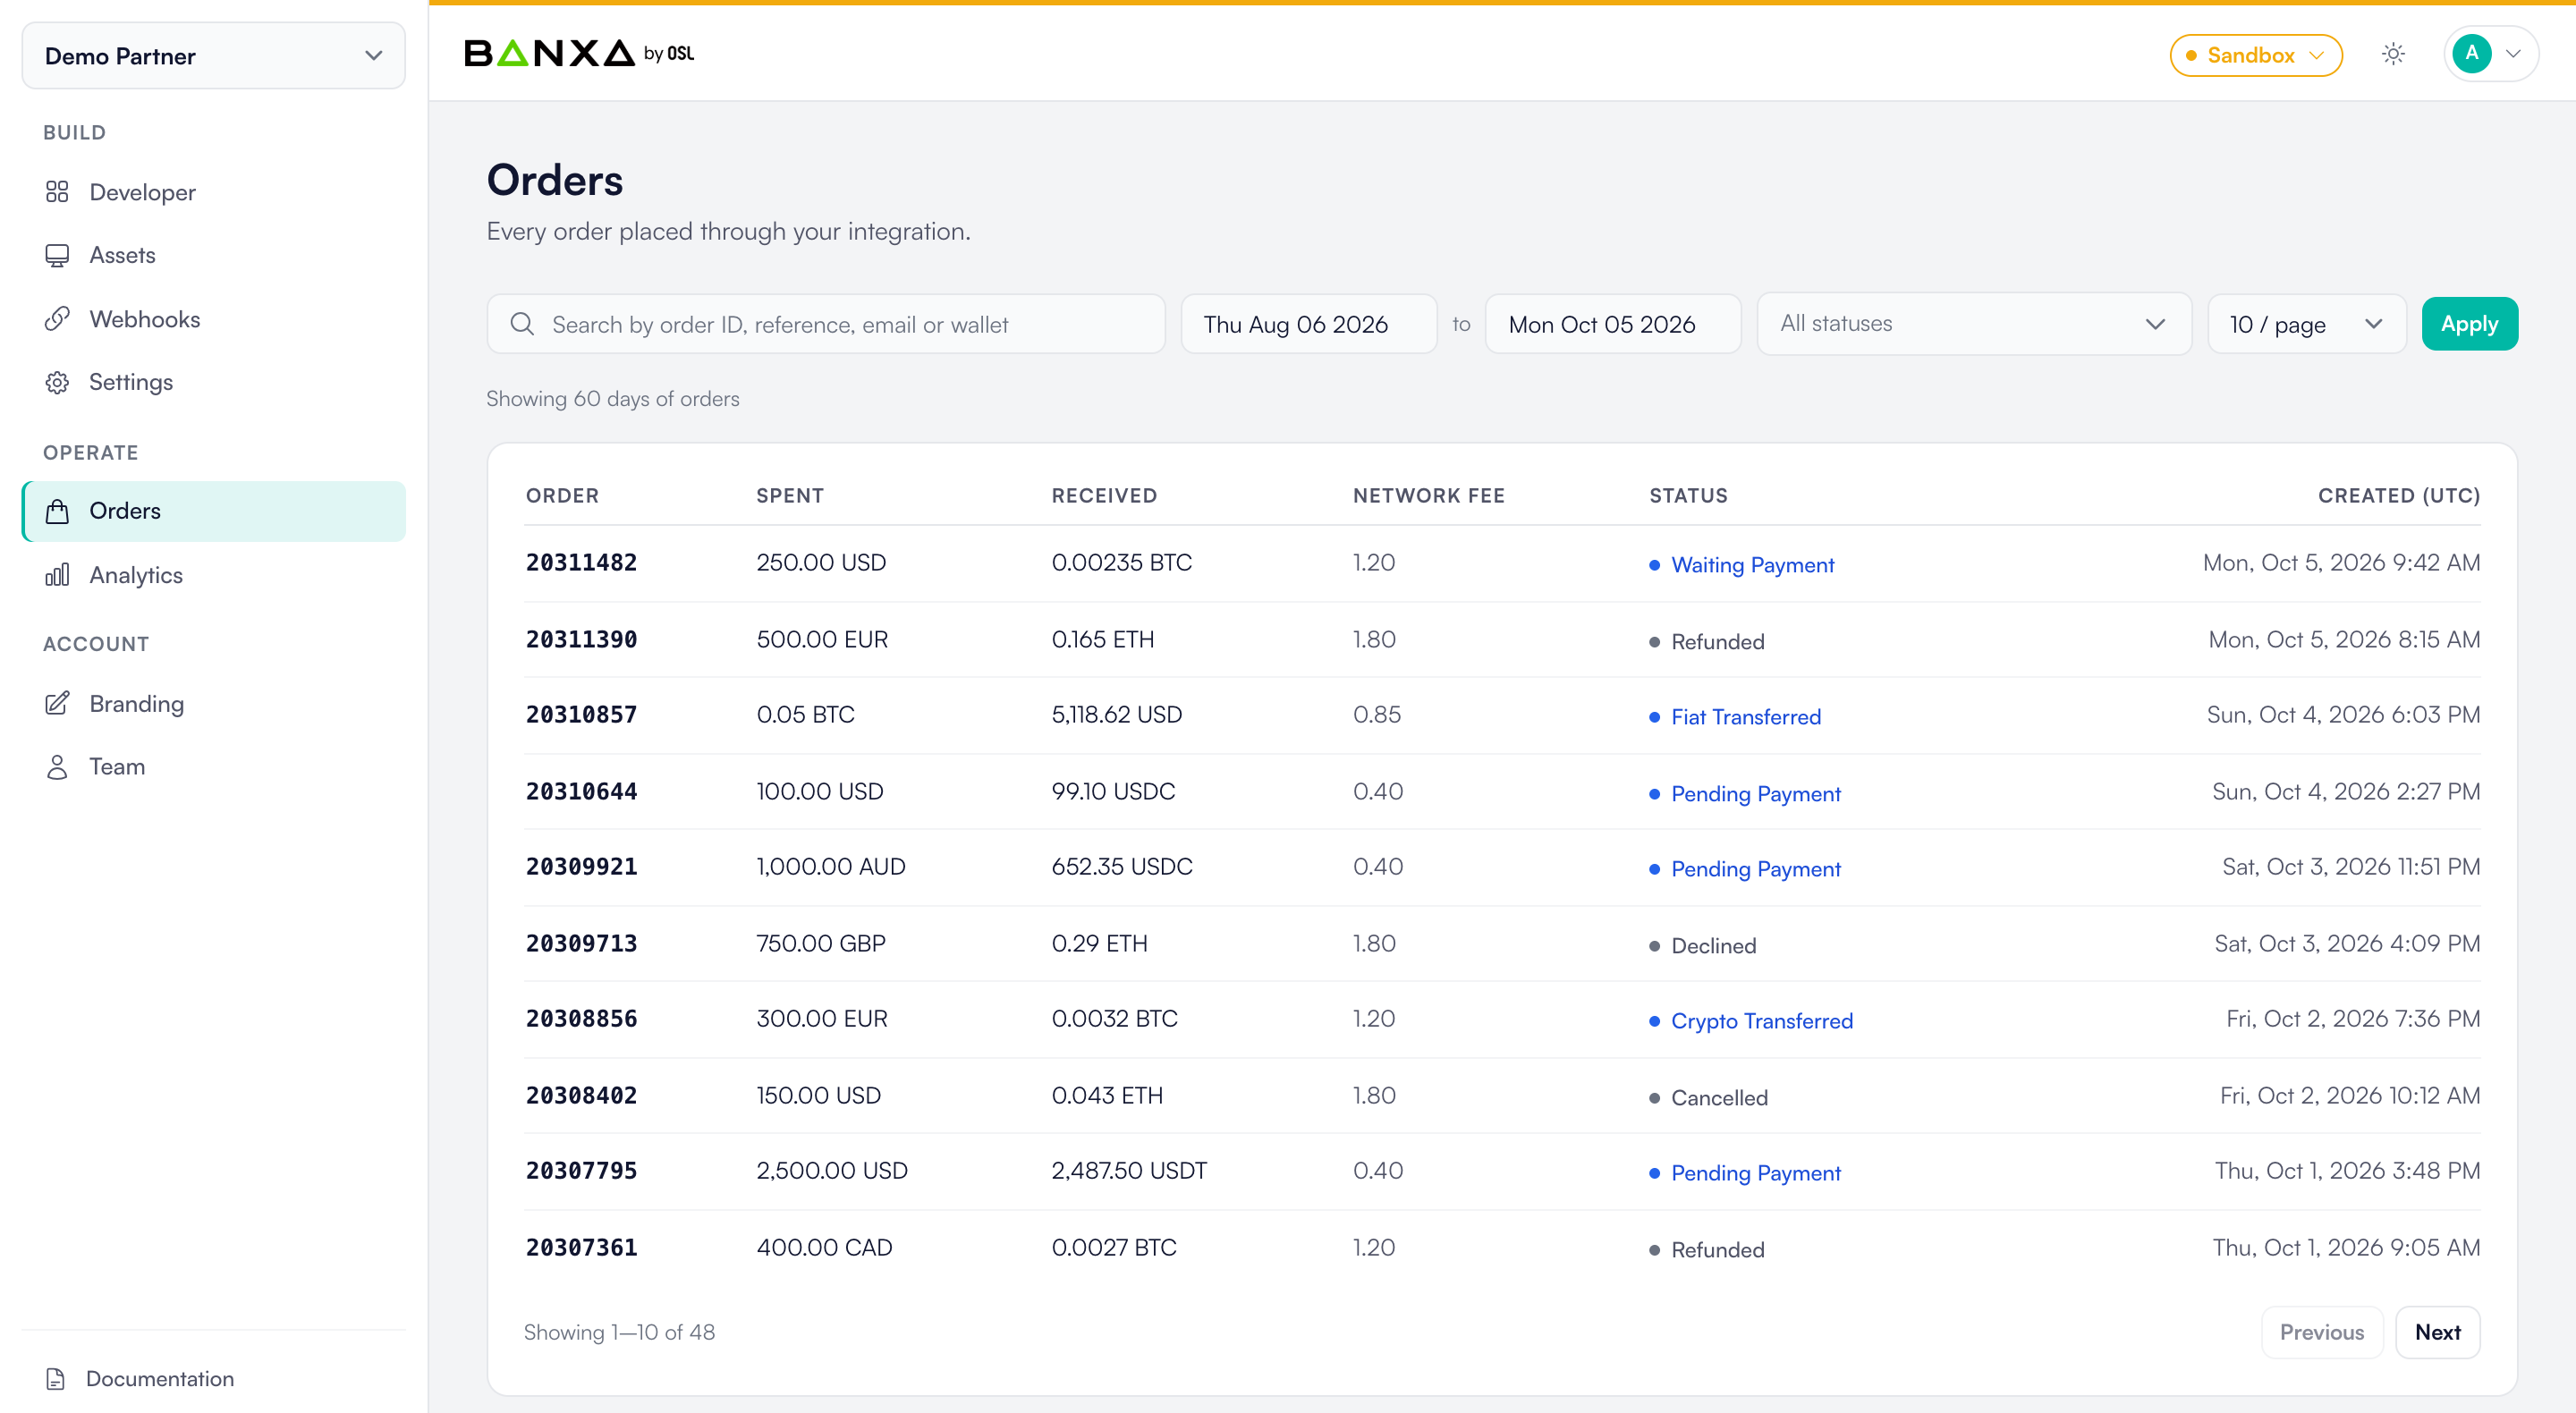Open order 20310857
2576x1413 pixels.
pos(581,715)
